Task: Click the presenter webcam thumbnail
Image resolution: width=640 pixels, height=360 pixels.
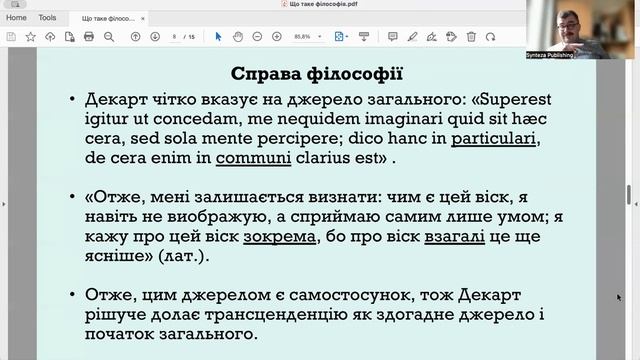Action: [580, 29]
